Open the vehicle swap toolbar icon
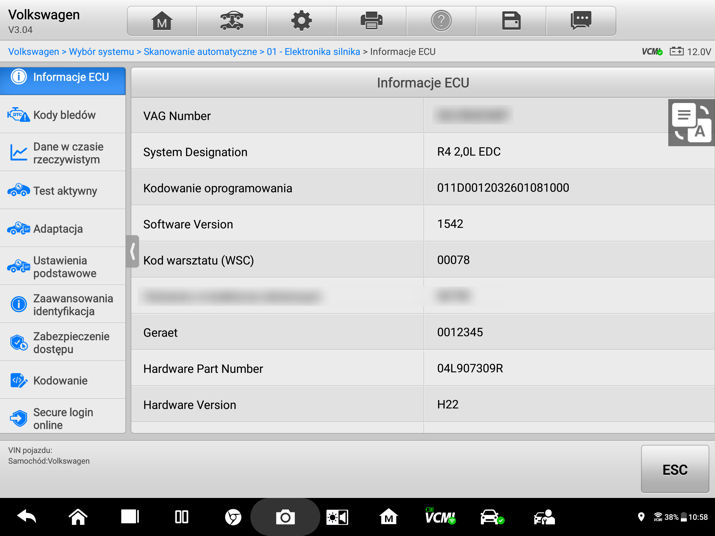 [x=232, y=21]
